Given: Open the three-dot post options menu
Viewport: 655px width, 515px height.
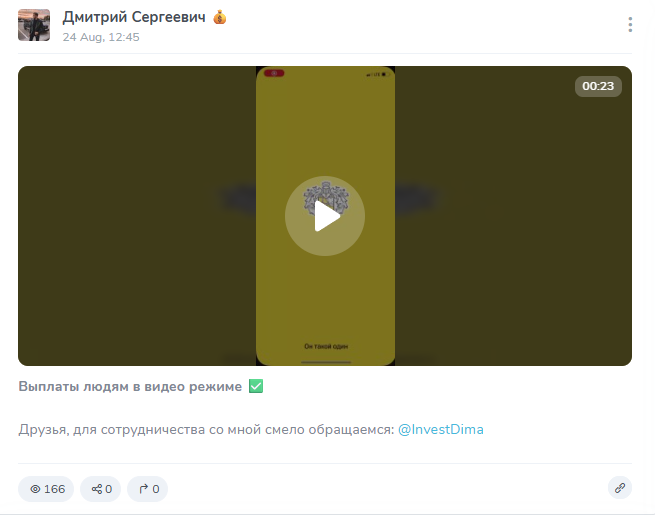Looking at the screenshot, I should pyautogui.click(x=630, y=25).
